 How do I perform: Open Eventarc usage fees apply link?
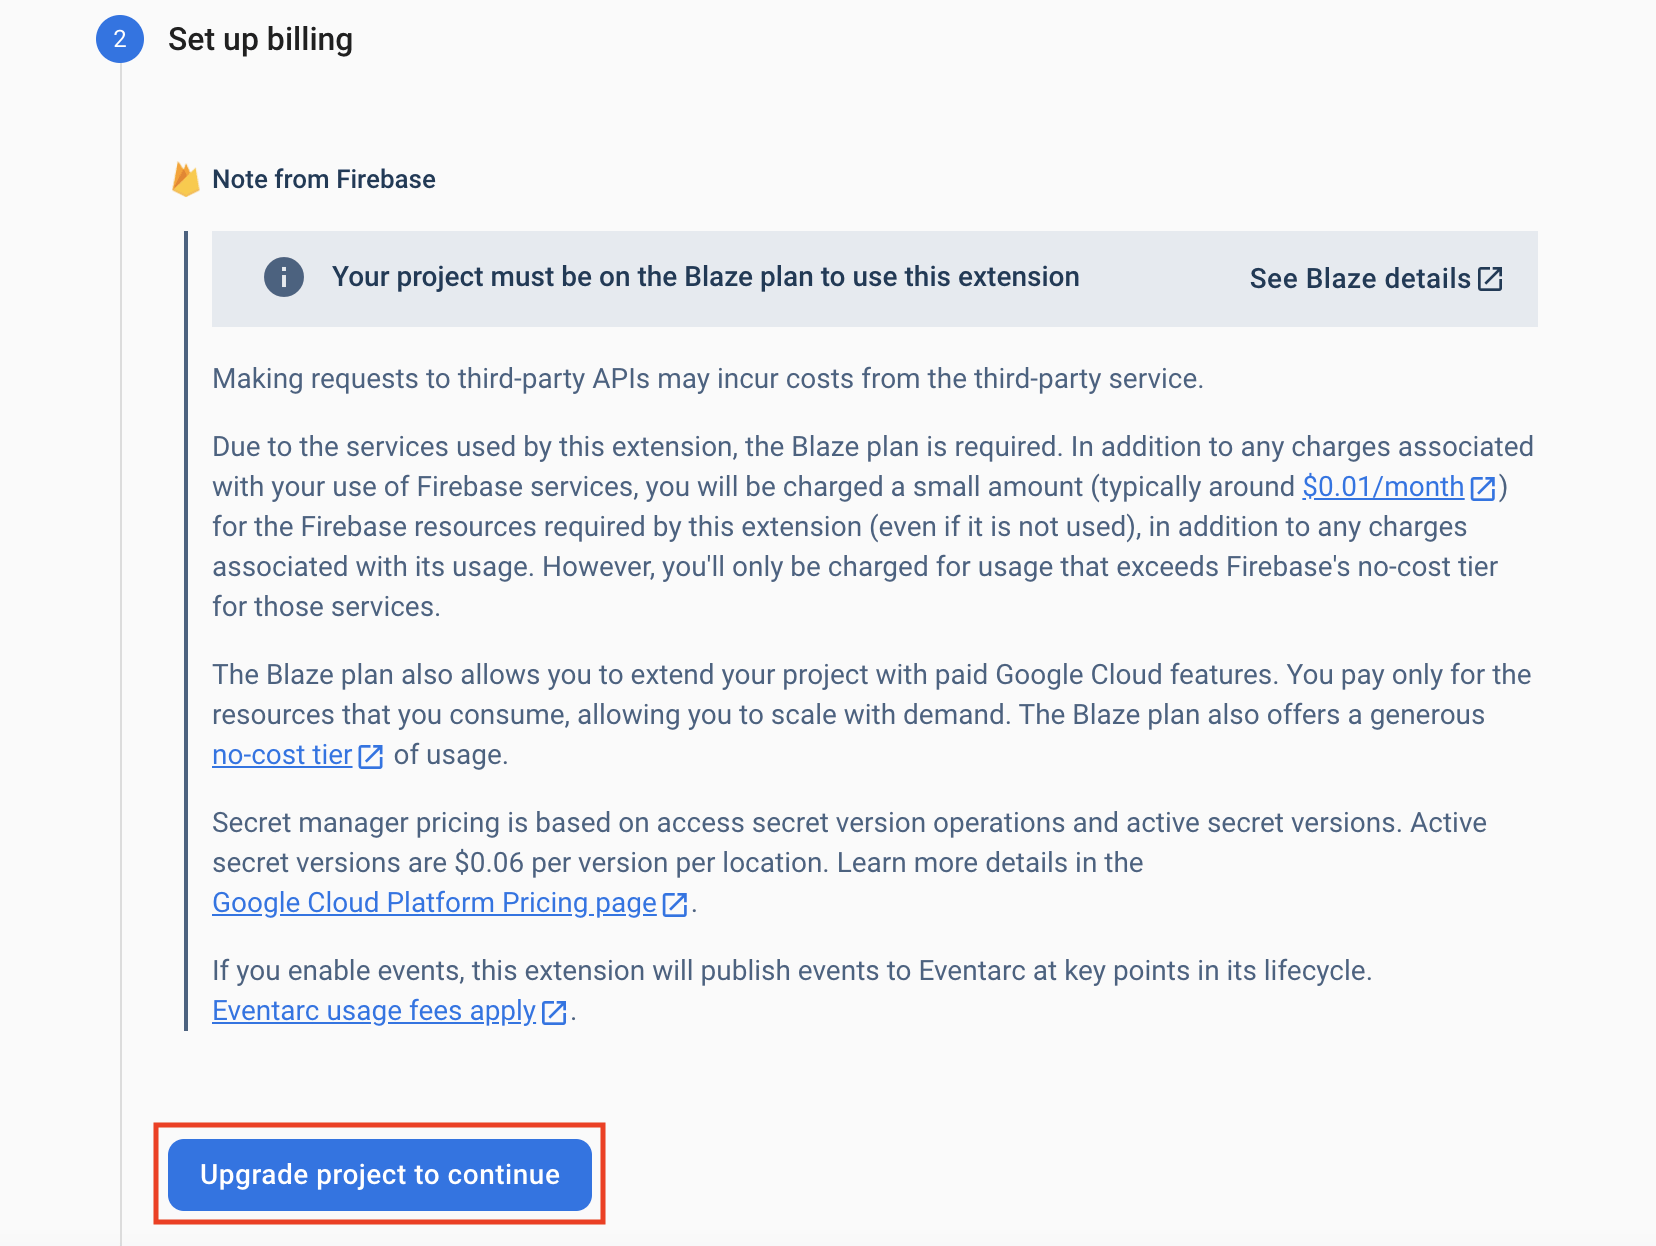pyautogui.click(x=374, y=1011)
